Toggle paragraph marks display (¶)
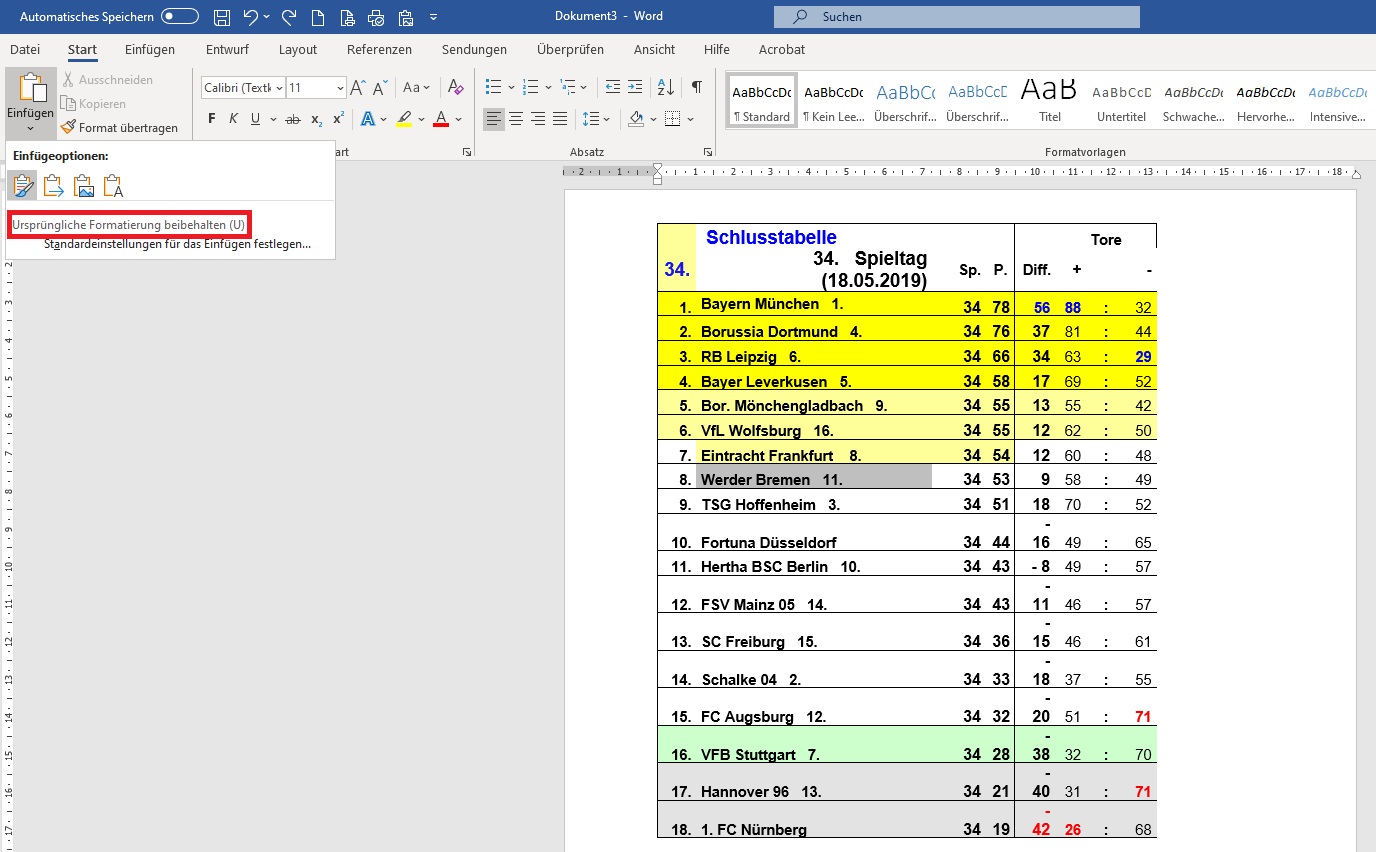Viewport: 1376px width, 852px height. [697, 88]
